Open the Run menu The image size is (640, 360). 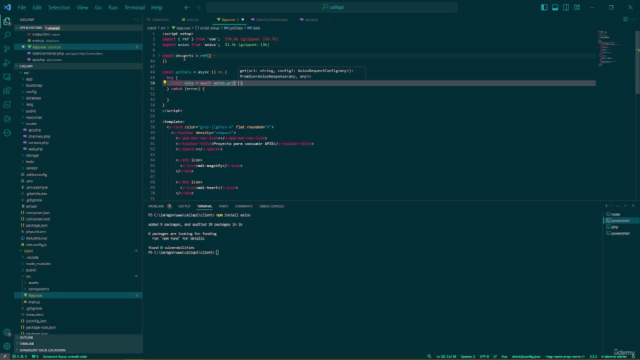(113, 7)
